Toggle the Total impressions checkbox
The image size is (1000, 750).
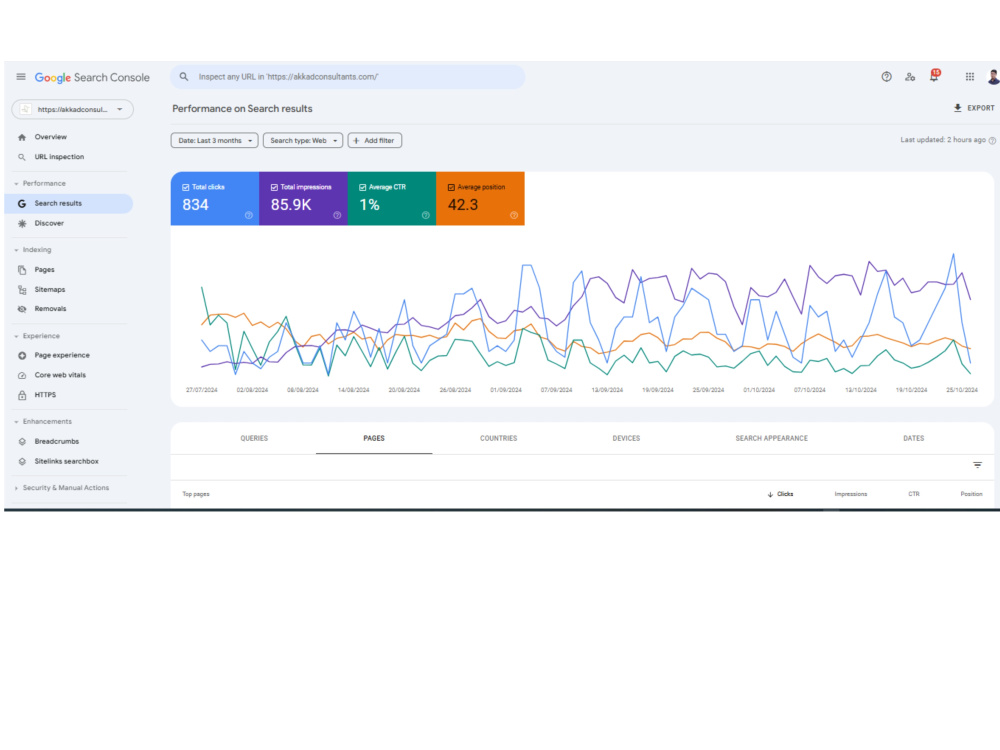tap(274, 188)
